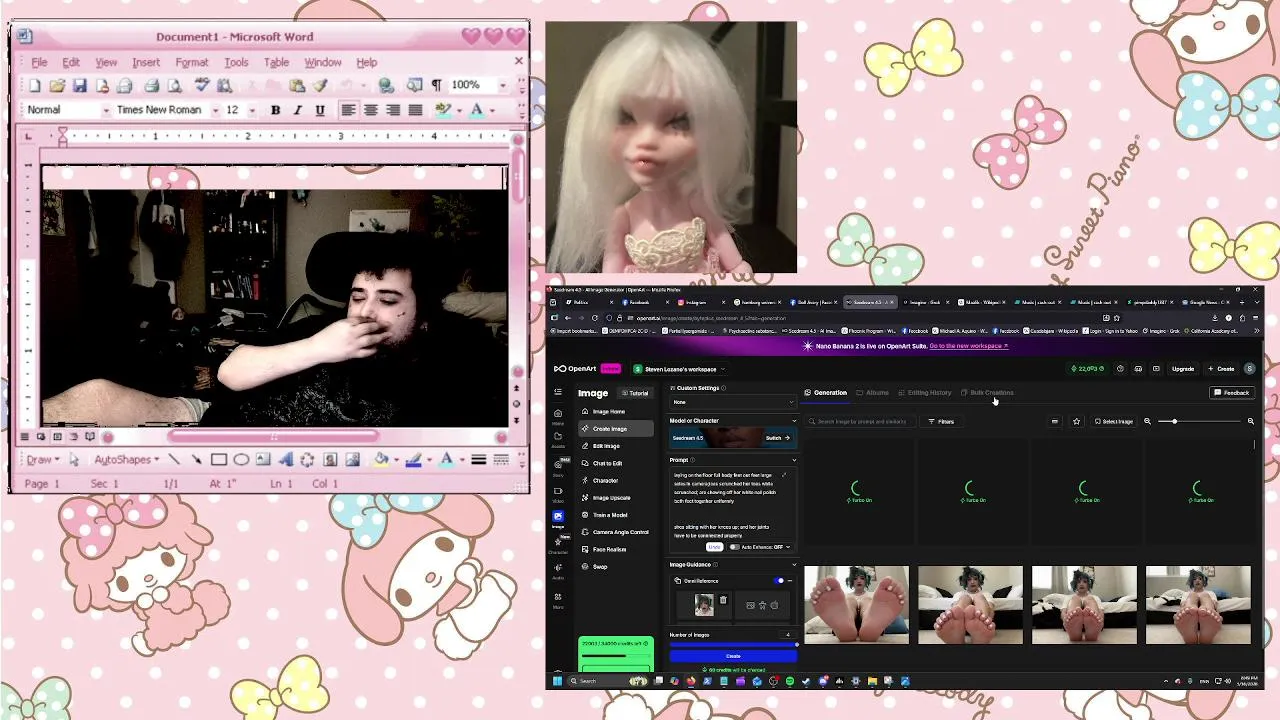The width and height of the screenshot is (1280, 720).
Task: Click the star favorites filter in OpenArt gallery
Action: [x=1076, y=421]
